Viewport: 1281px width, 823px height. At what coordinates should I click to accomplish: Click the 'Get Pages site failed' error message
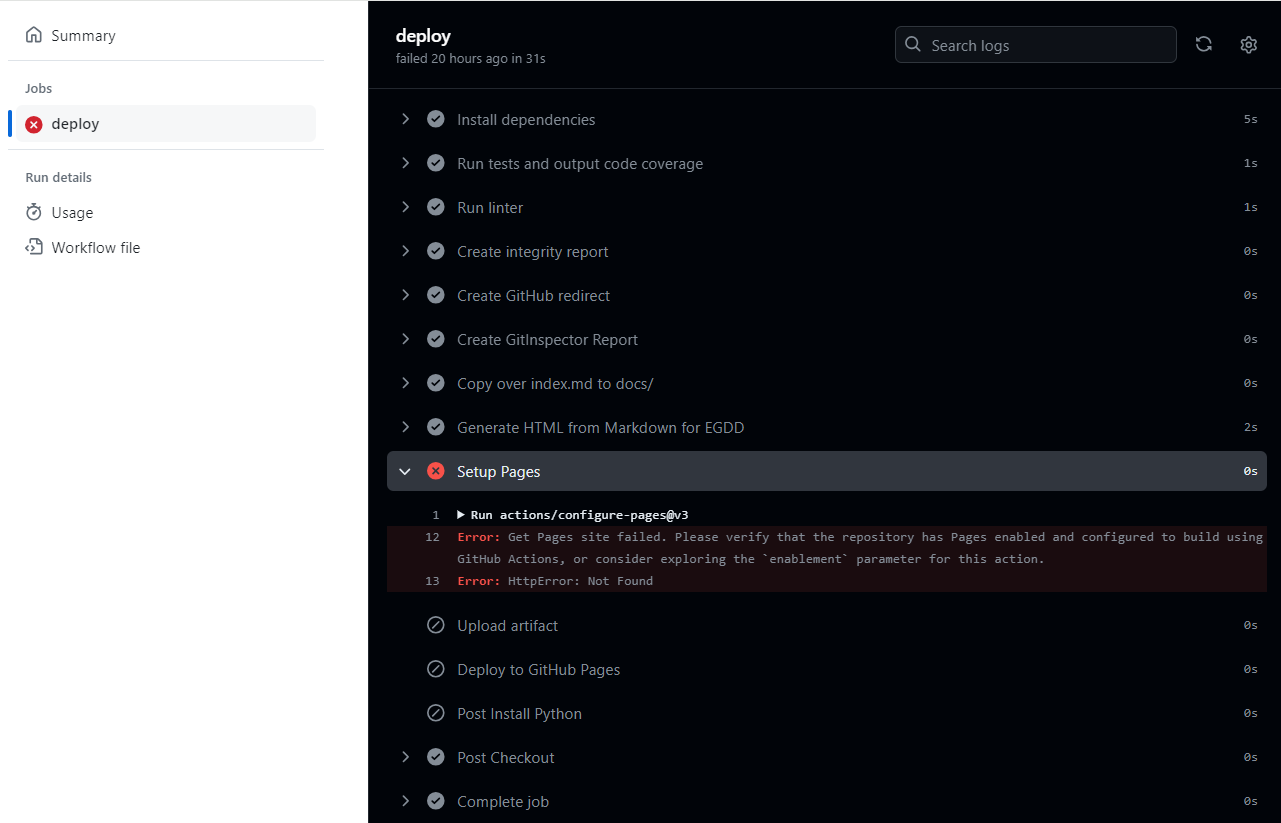click(860, 548)
